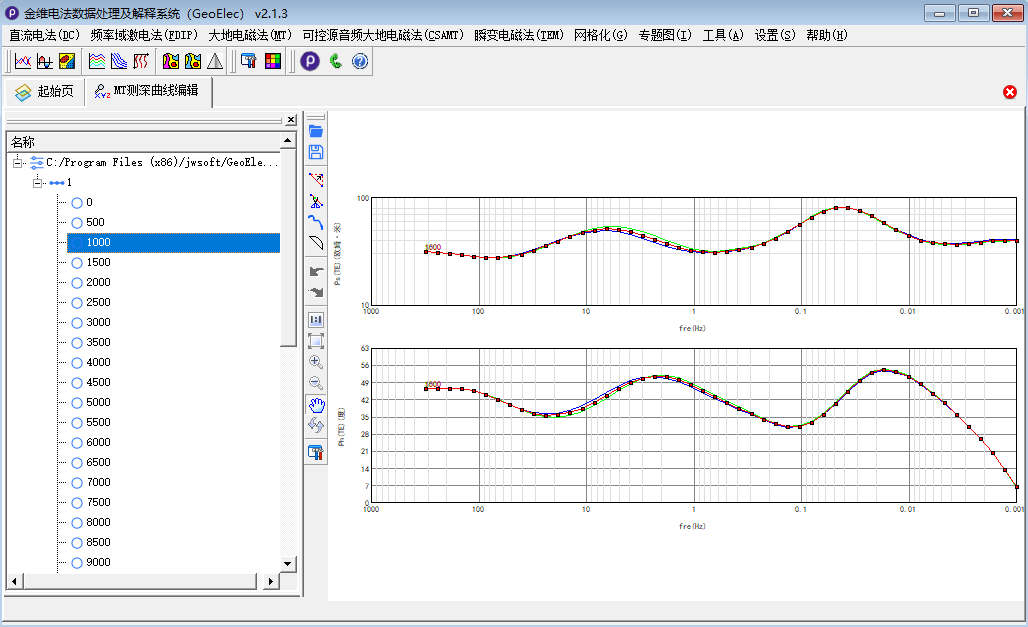This screenshot has width=1028, height=627.
Task: Select the black arc curve tool
Action: pos(316,243)
